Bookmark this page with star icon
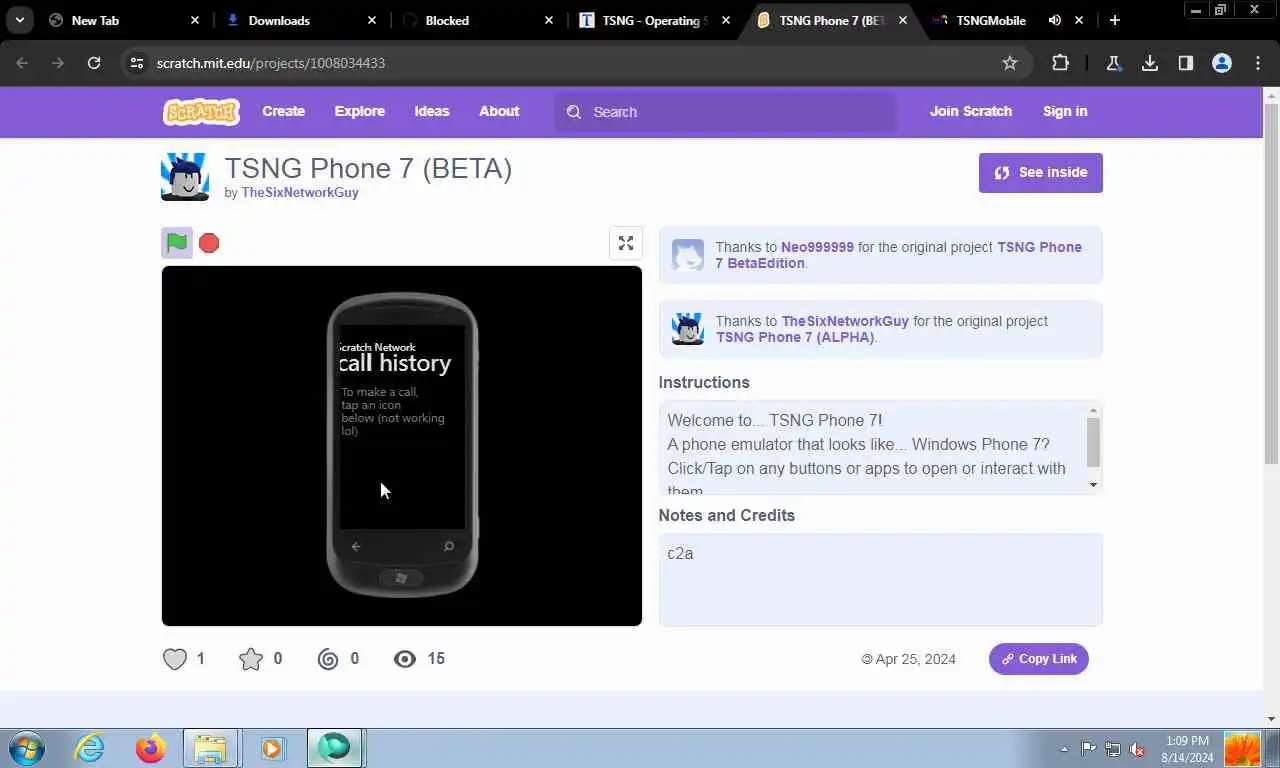Viewport: 1280px width, 768px height. pos(1010,63)
